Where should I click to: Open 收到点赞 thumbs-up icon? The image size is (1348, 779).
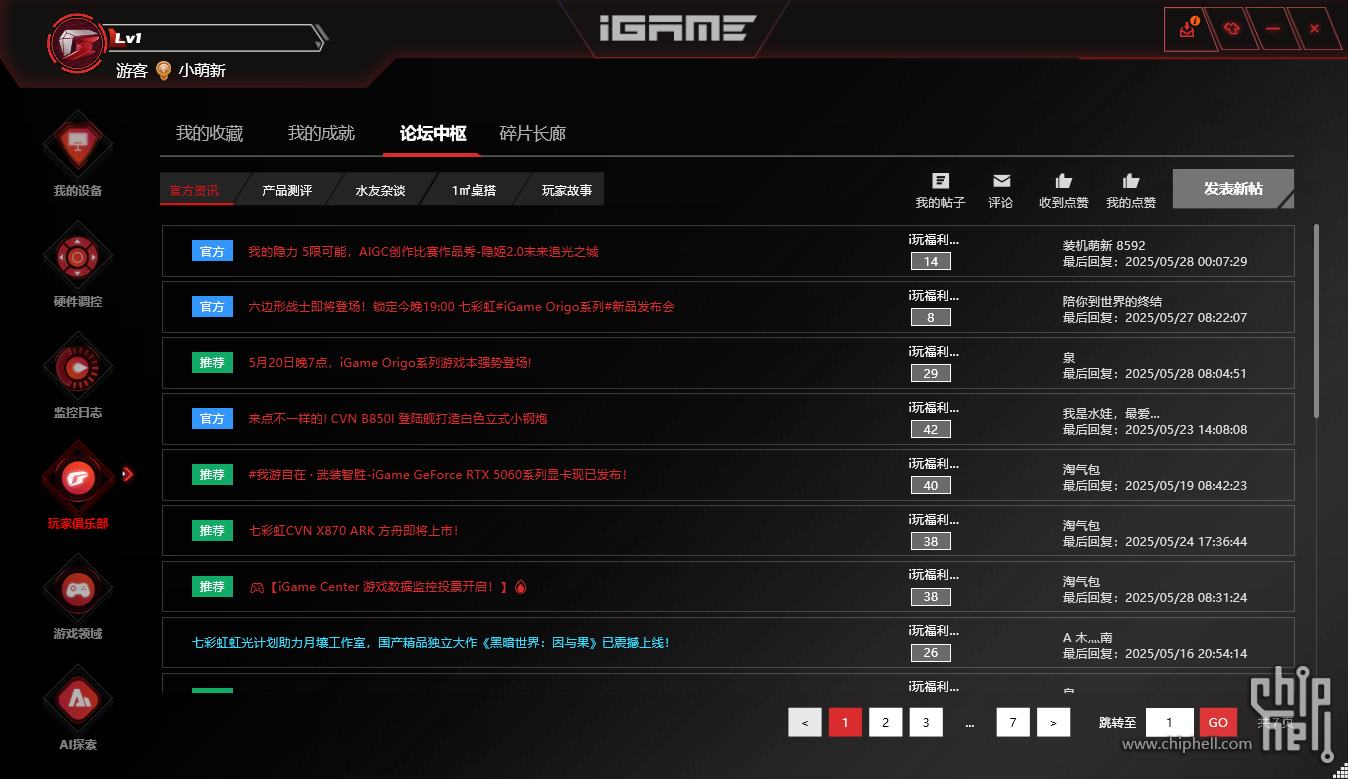pos(1064,181)
